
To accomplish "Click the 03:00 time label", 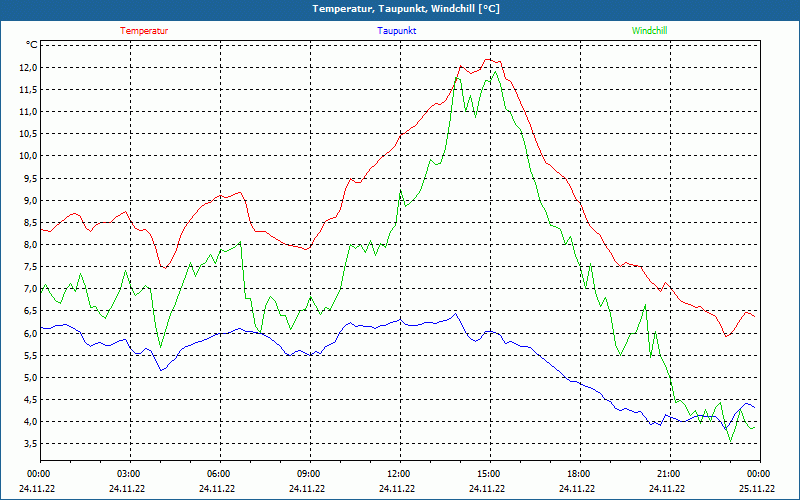I will tap(130, 474).
